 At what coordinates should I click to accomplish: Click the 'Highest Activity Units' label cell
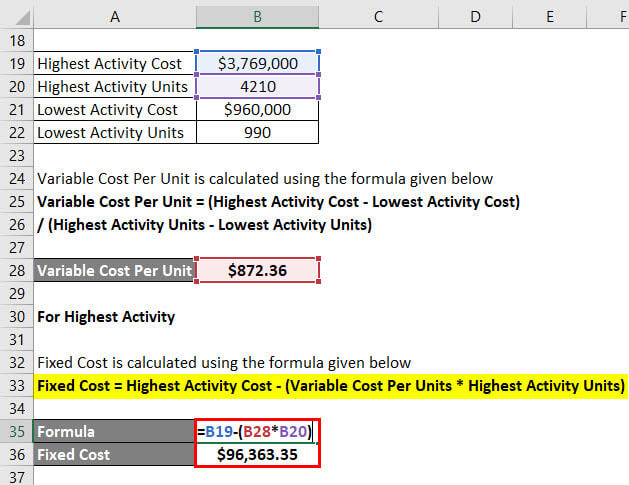[115, 86]
